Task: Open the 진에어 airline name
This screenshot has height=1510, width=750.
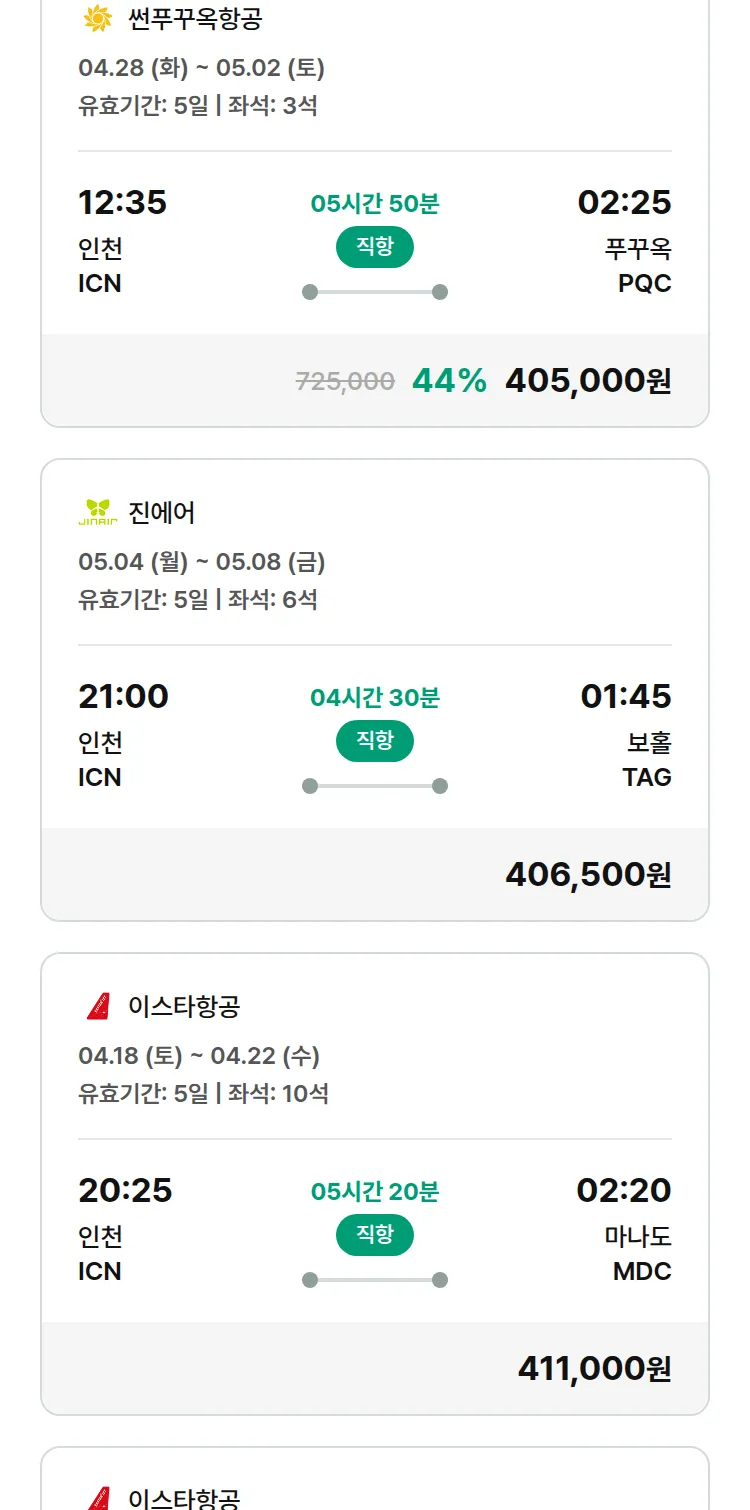Action: [x=162, y=512]
